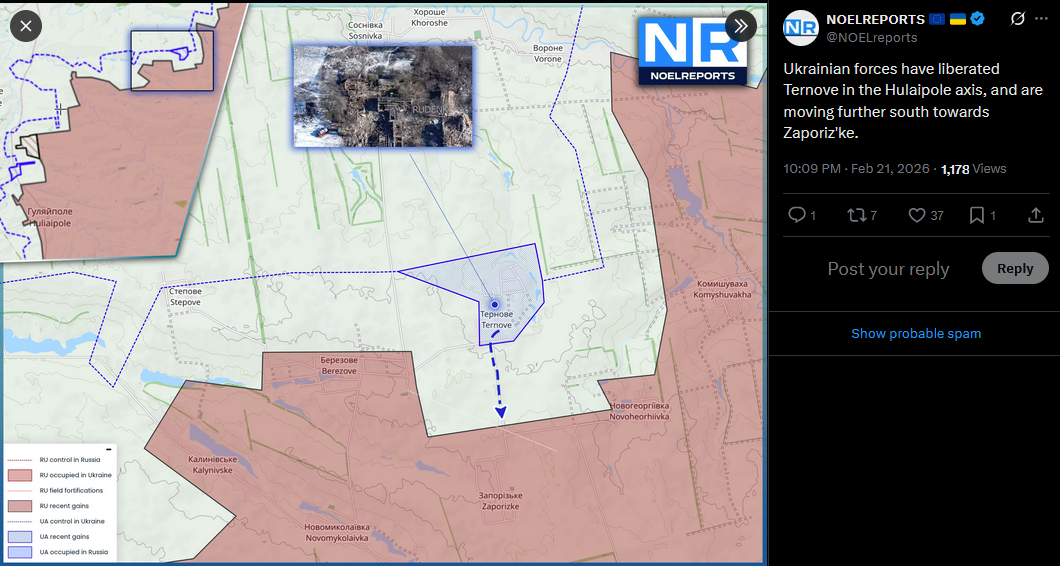Click the Kalynivske label on map
1060x566 pixels.
[212, 464]
